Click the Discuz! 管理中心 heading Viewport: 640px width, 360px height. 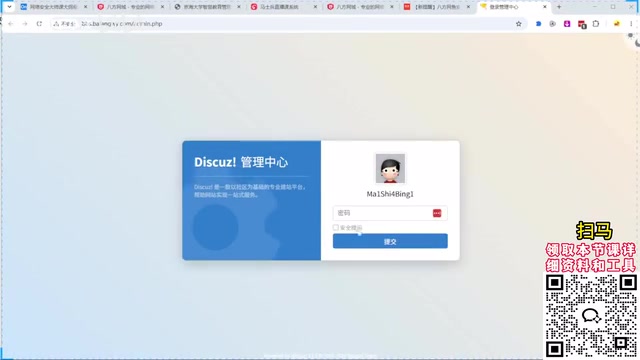[241, 162]
